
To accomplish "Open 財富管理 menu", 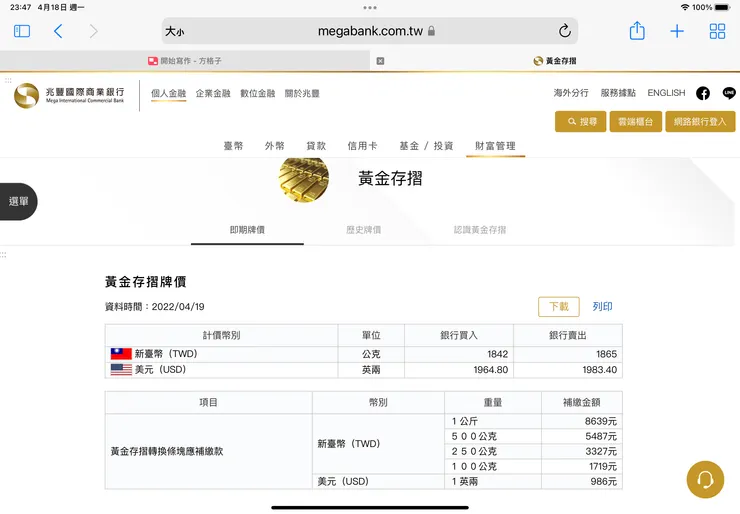I will coord(495,146).
